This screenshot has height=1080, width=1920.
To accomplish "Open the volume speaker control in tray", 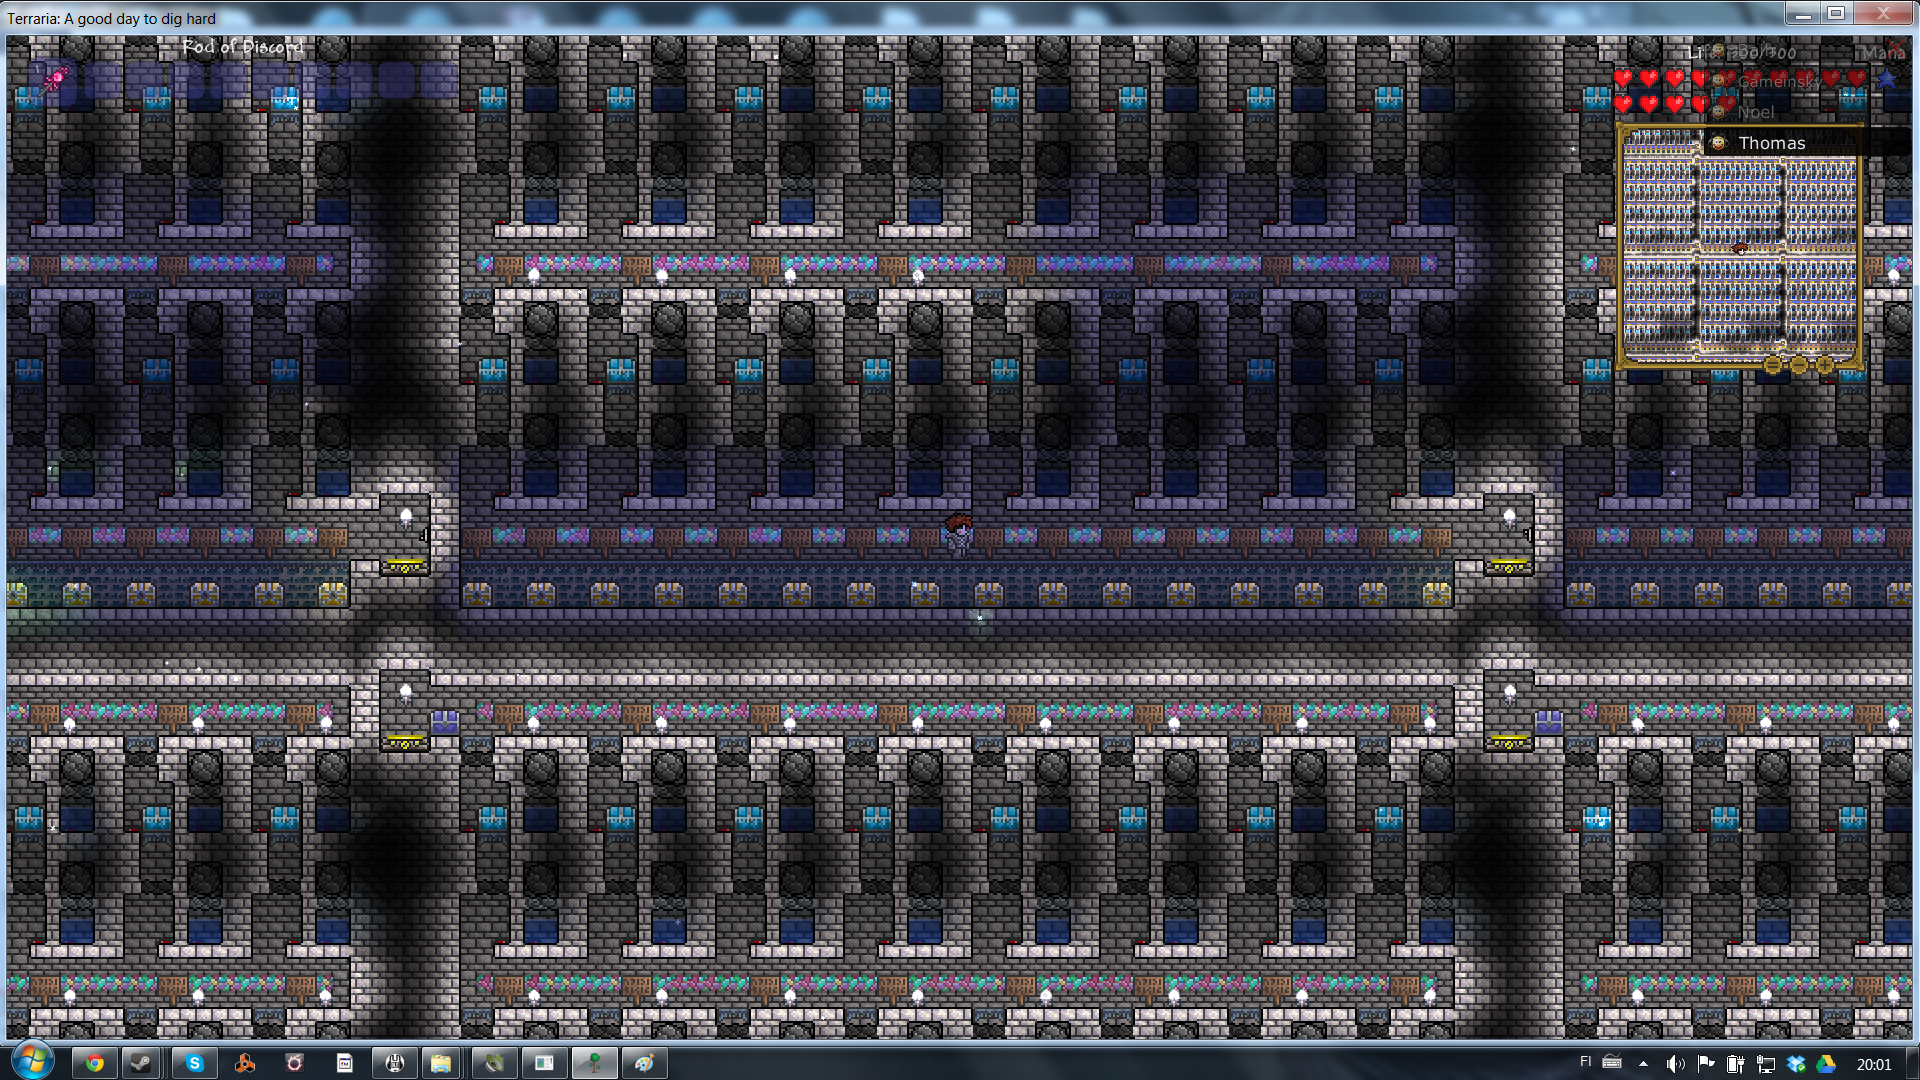I will point(1675,1064).
